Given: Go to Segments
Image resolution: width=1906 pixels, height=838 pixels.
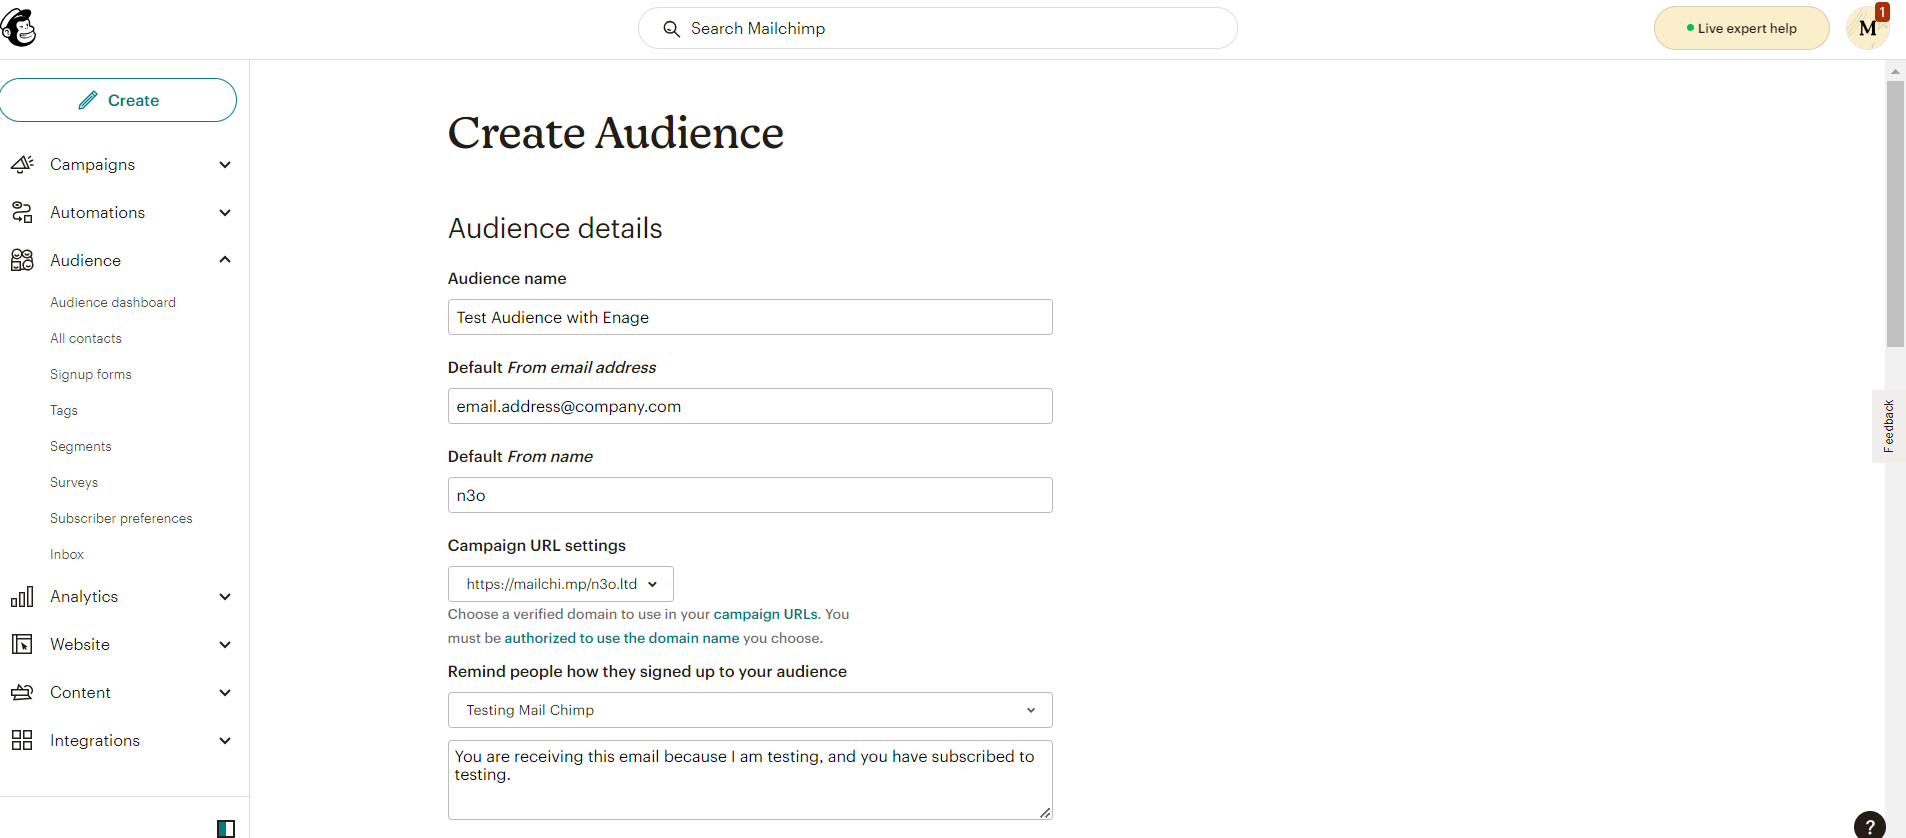Looking at the screenshot, I should point(81,446).
